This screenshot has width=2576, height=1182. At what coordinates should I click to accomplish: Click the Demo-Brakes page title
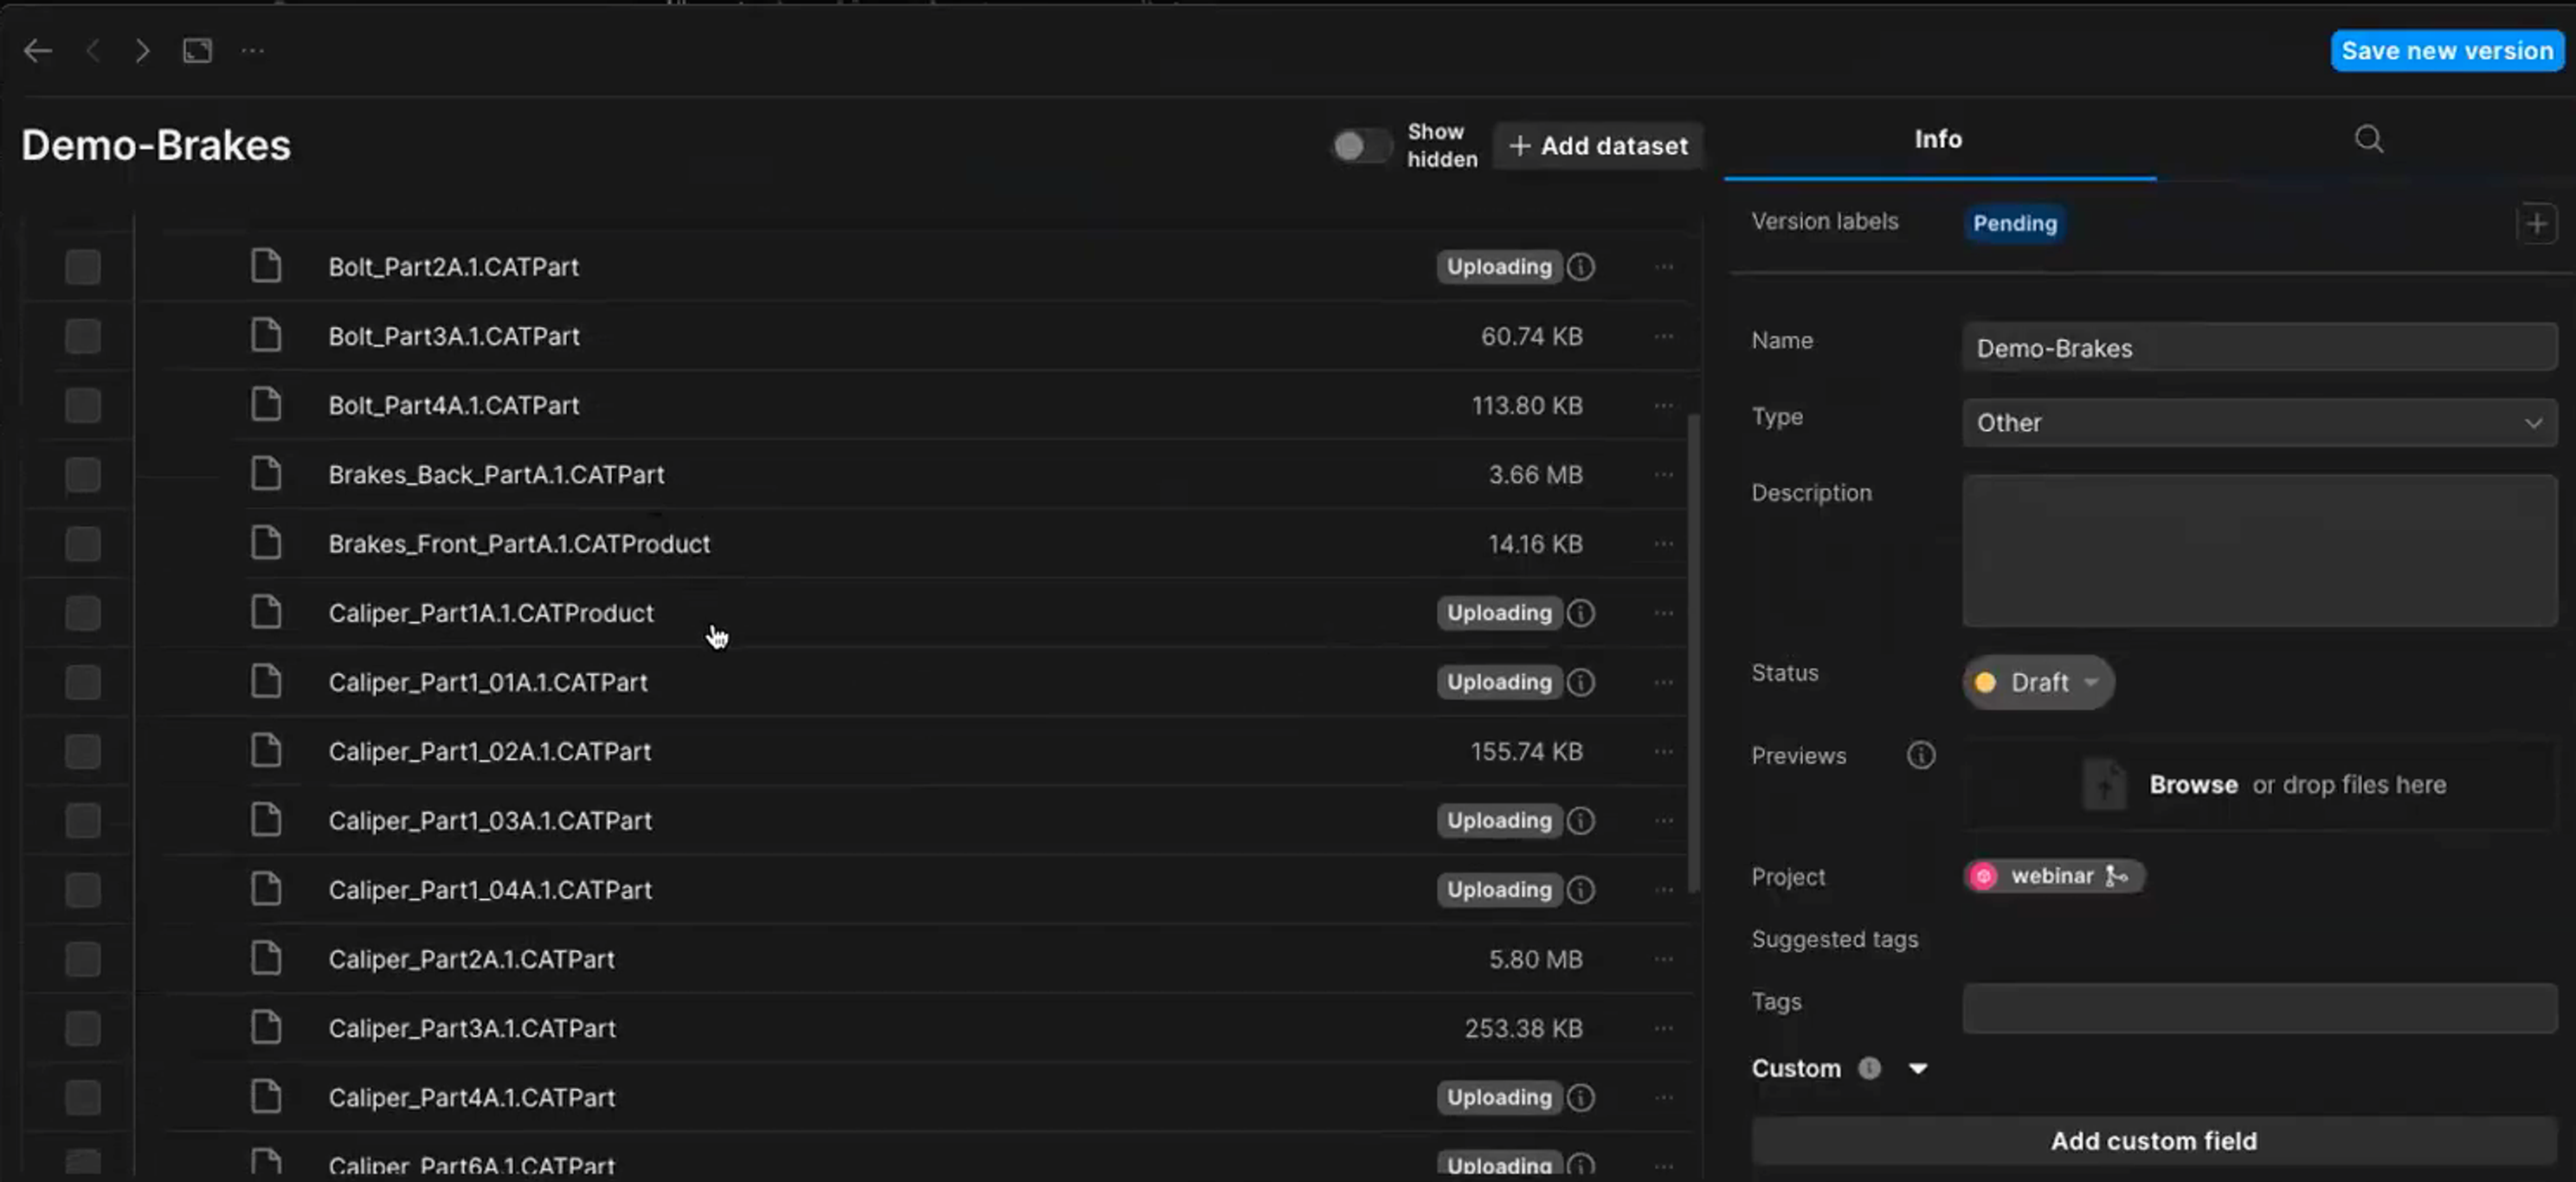point(156,145)
